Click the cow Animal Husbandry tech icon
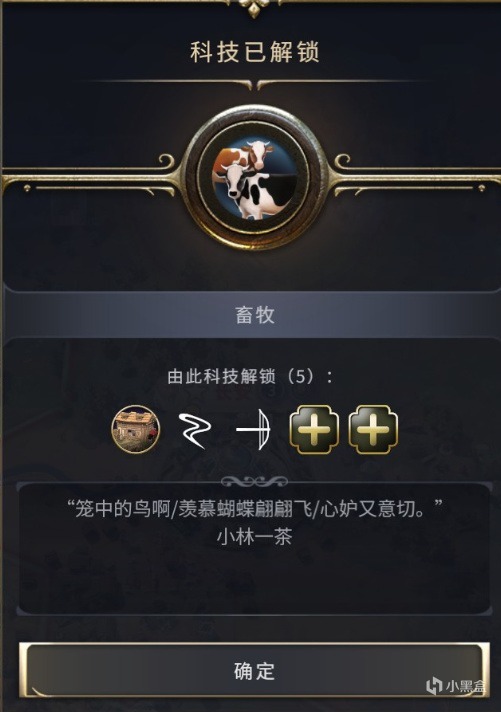 tap(254, 178)
